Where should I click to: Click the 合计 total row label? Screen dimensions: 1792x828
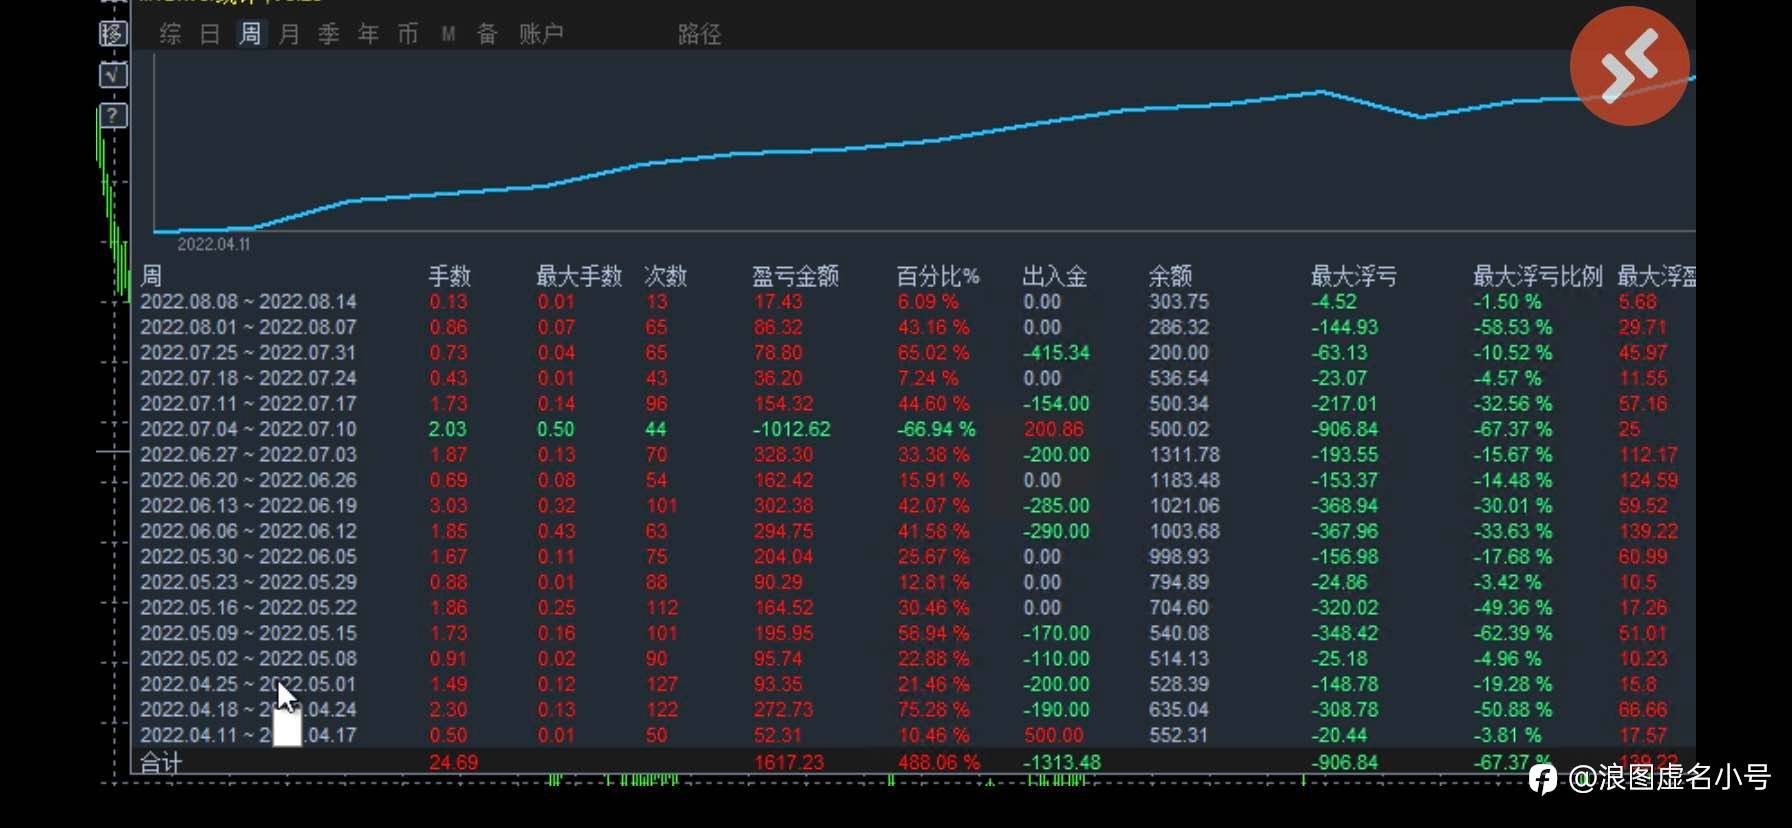tap(161, 763)
